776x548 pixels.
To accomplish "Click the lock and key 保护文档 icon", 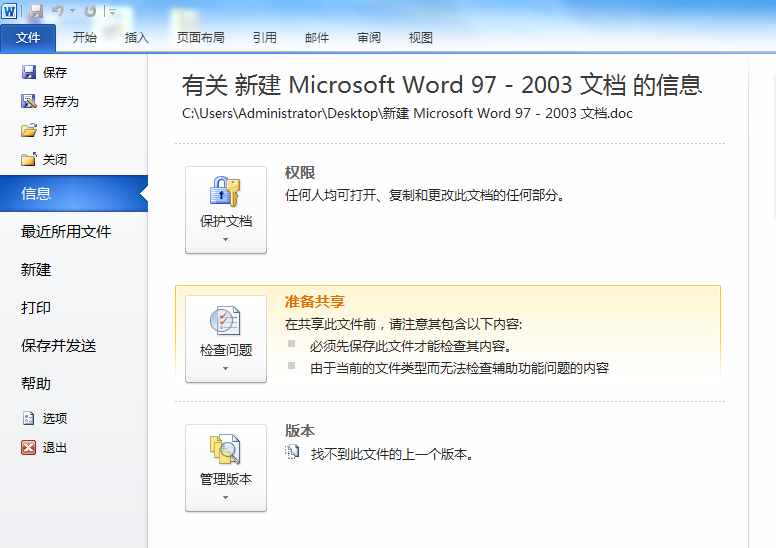I will (x=225, y=191).
